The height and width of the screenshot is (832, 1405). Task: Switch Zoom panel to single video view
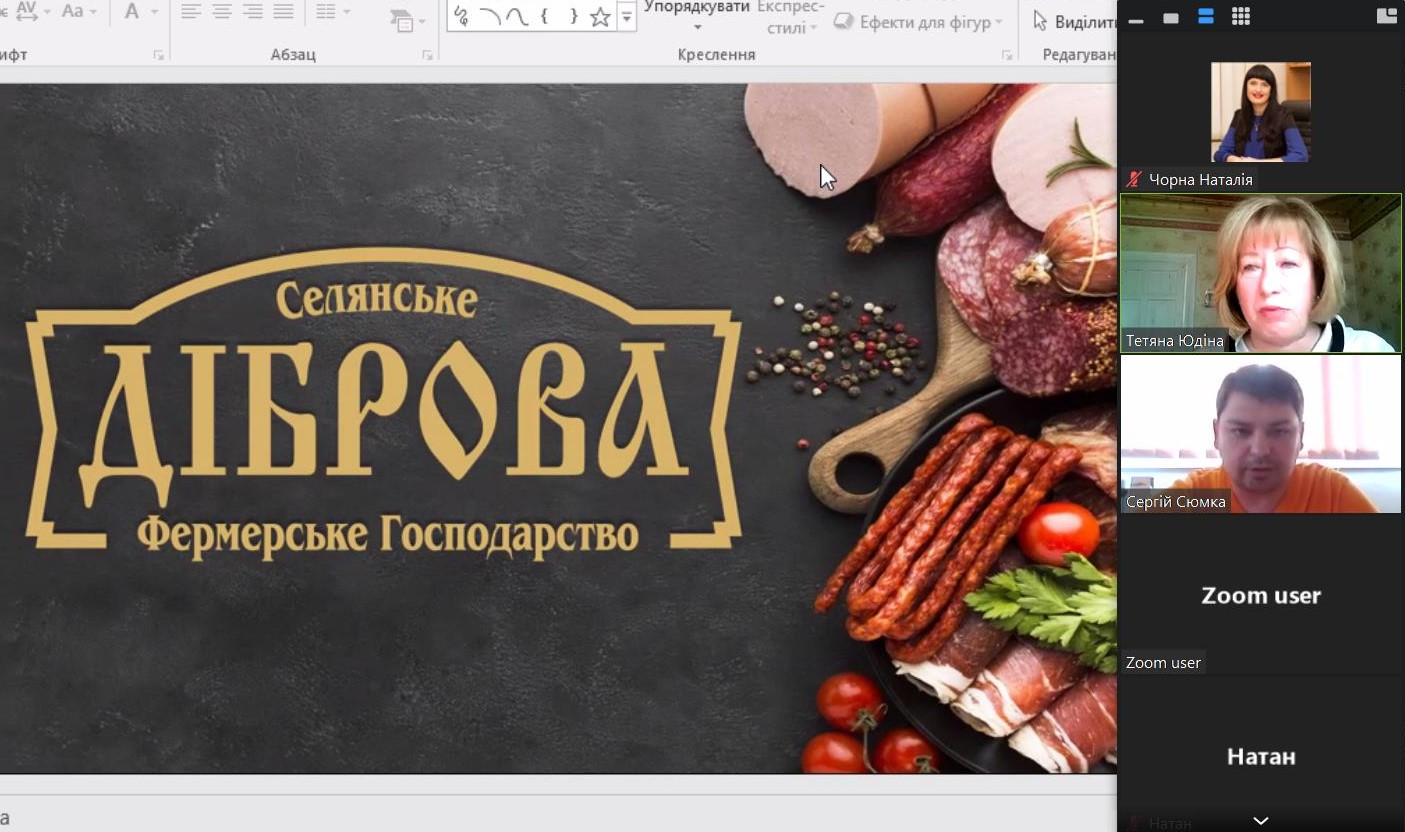click(1168, 16)
